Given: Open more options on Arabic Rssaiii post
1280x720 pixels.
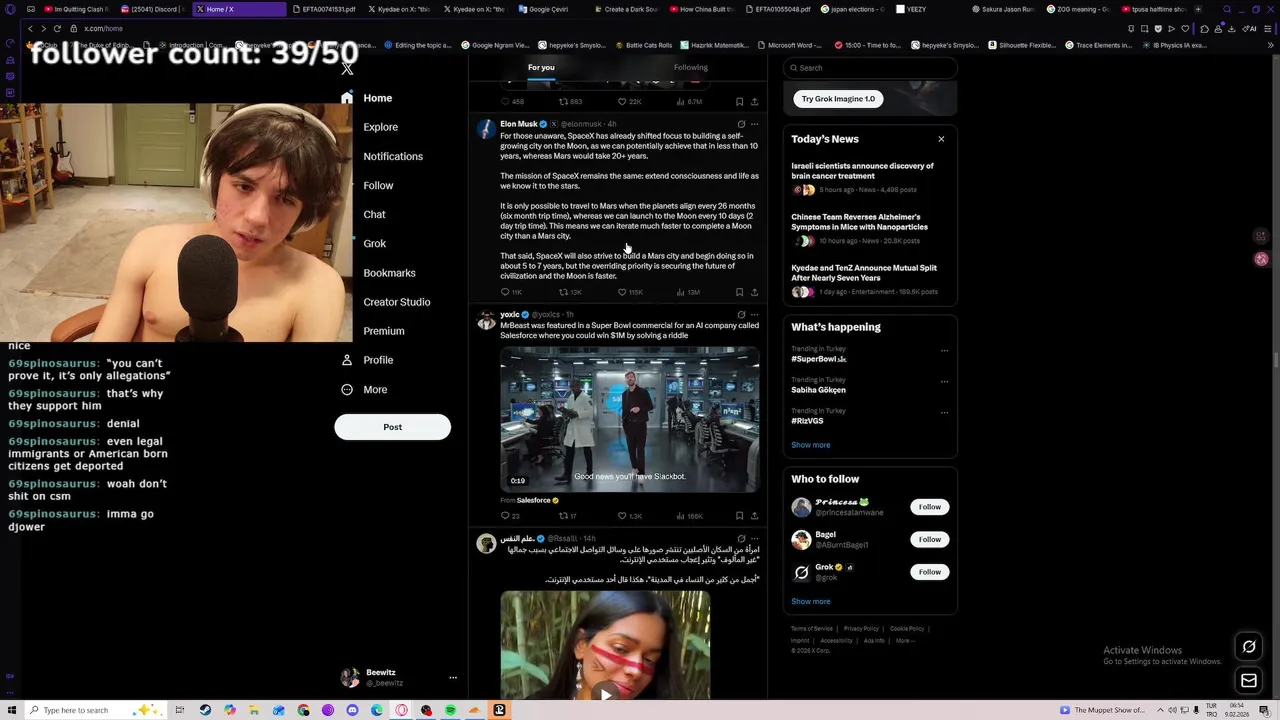Looking at the screenshot, I should 754,538.
